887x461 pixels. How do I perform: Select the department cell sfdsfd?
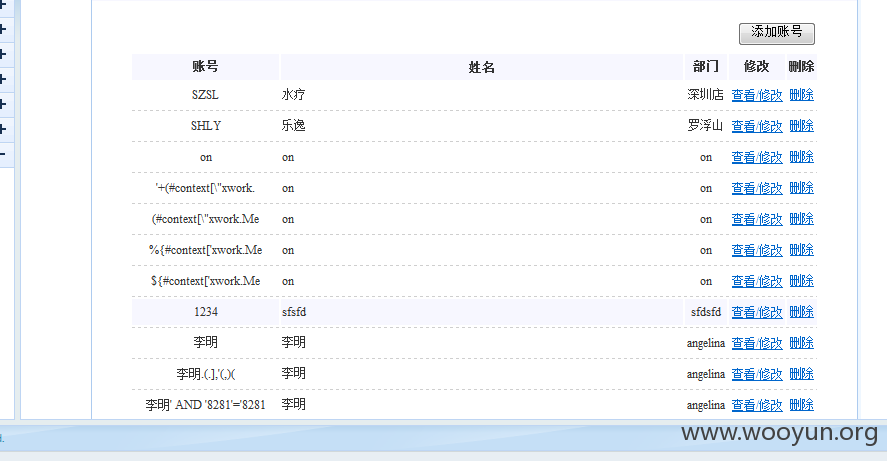tap(705, 312)
